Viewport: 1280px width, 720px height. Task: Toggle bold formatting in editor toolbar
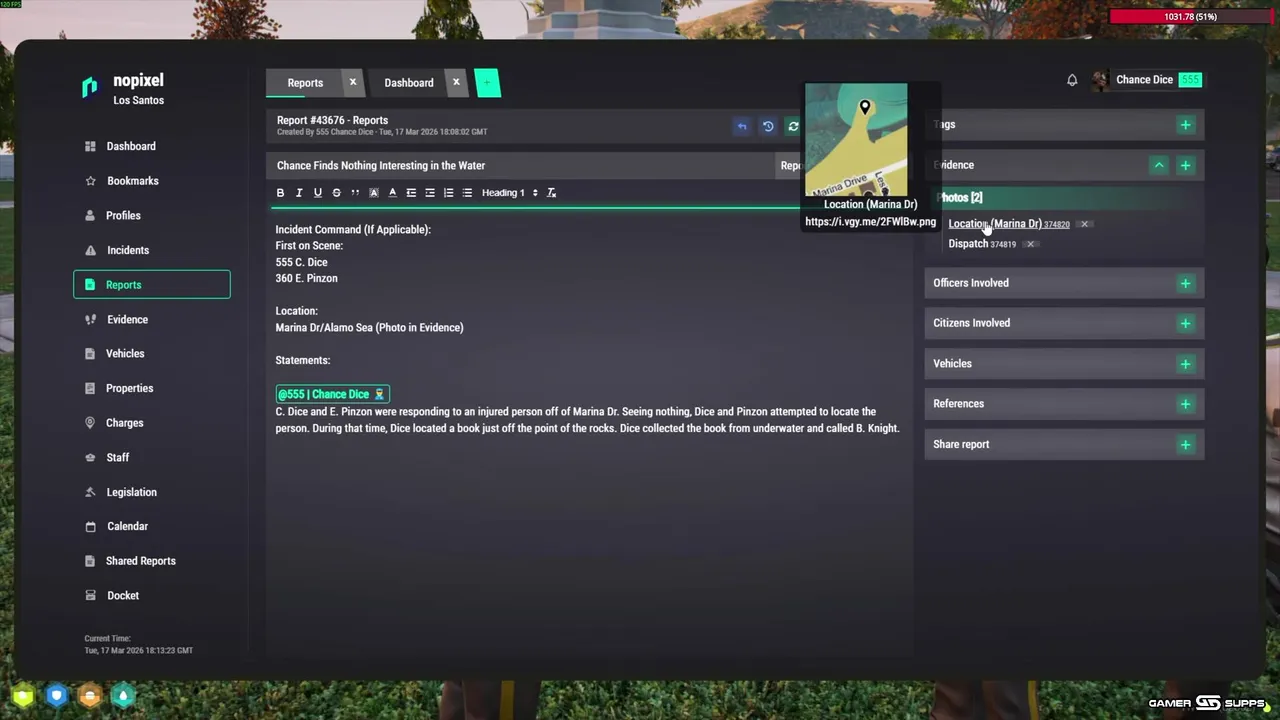(x=280, y=193)
